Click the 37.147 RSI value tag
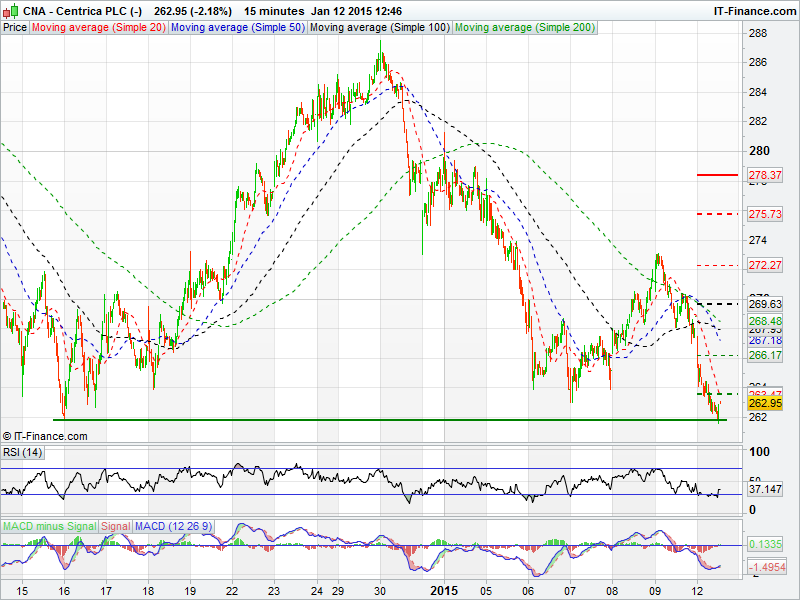The width and height of the screenshot is (800, 600). click(764, 490)
